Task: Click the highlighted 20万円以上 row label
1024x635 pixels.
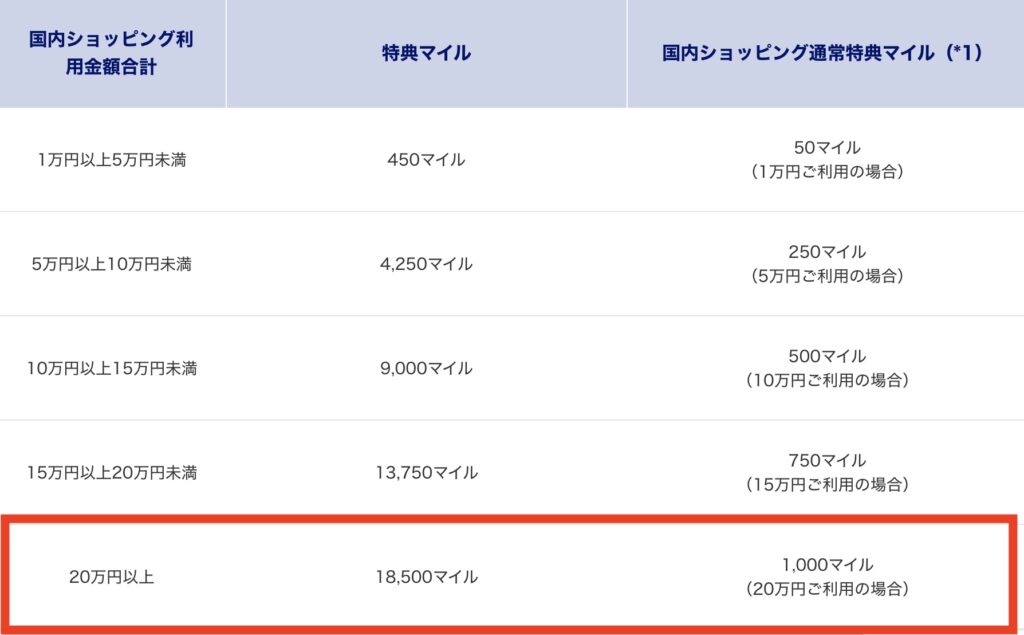Action: click(x=112, y=577)
